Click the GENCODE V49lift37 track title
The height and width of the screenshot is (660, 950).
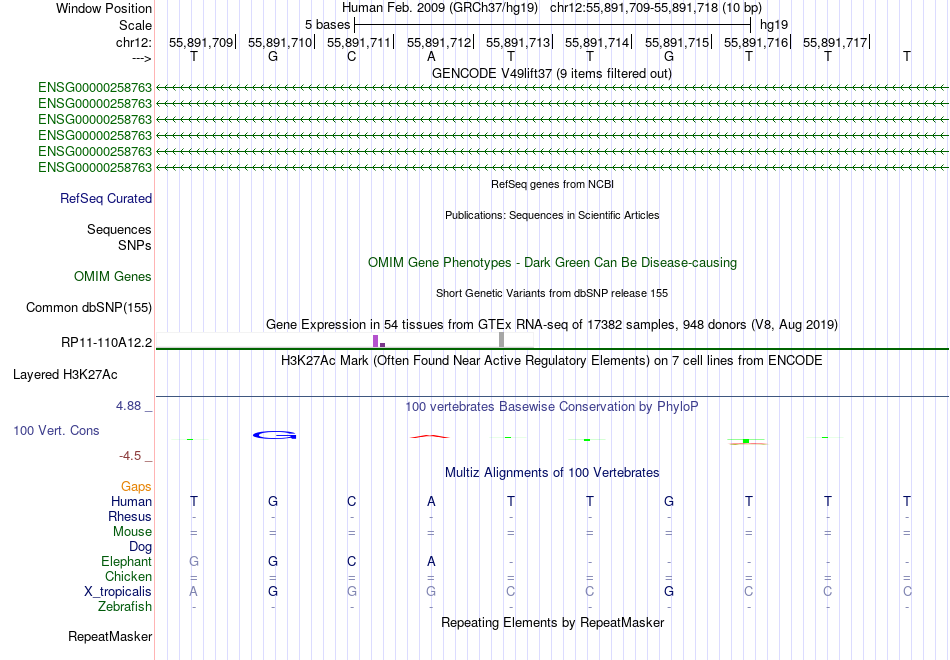coord(551,73)
